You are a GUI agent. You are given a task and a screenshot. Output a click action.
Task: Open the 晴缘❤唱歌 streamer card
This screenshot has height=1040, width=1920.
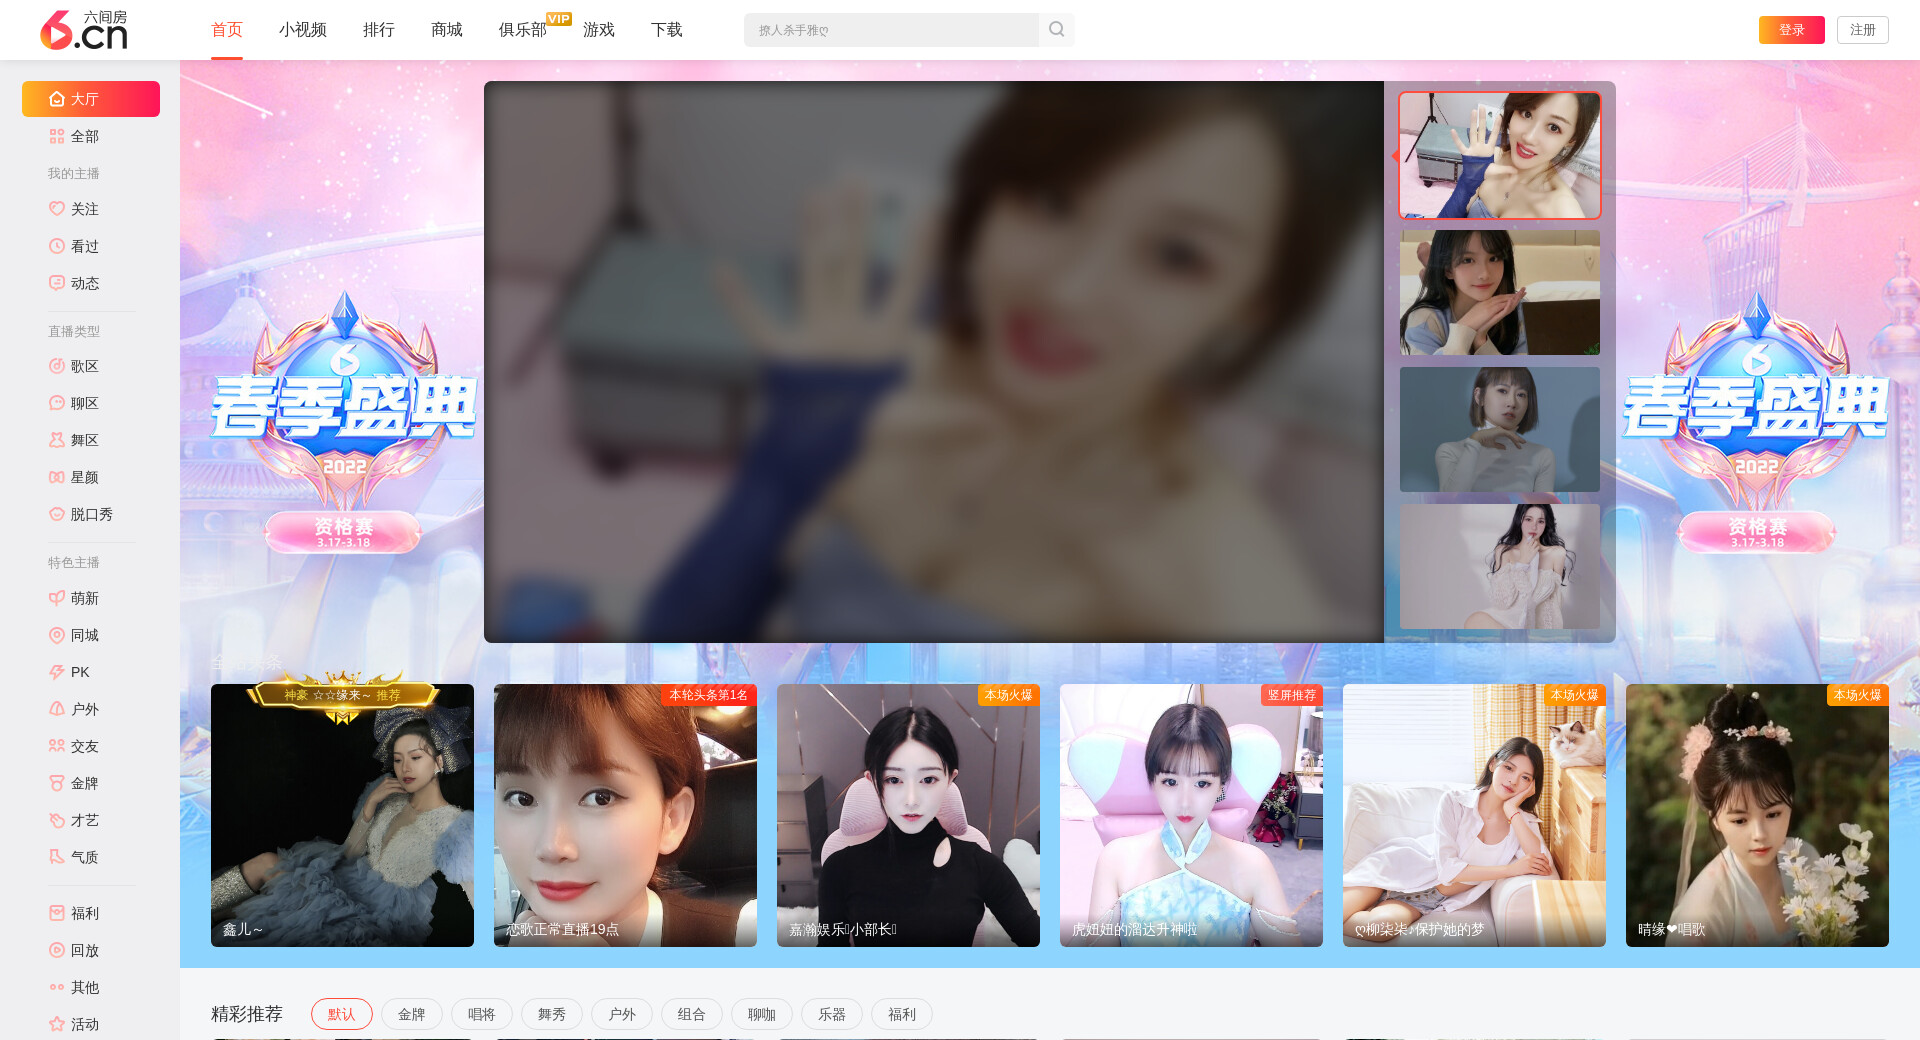tap(1757, 815)
